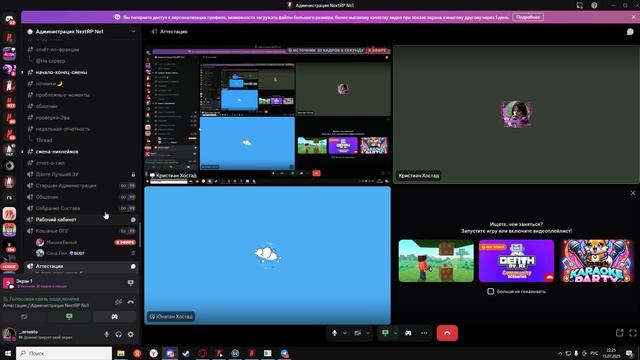This screenshot has width=640, height=360.
Task: Show hidden system tray icons
Action: [x=560, y=353]
